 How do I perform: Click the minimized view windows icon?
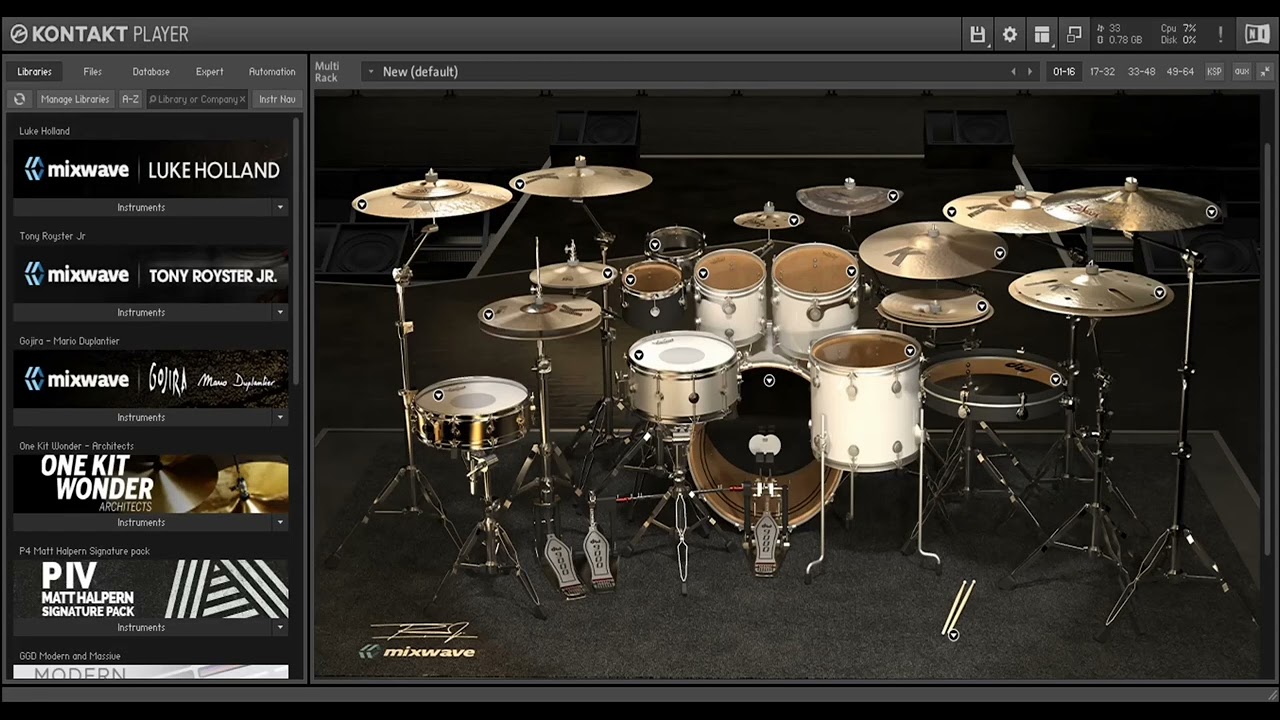[1074, 34]
